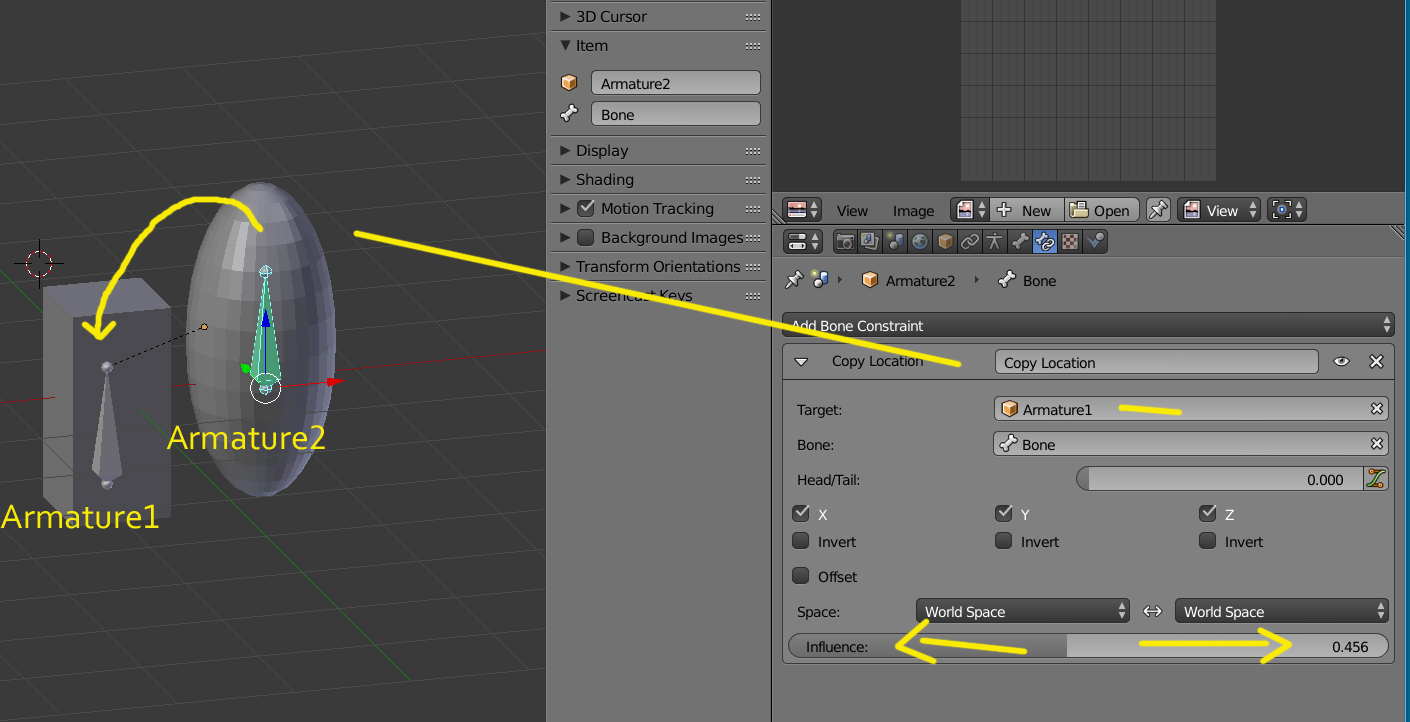Open the View mode dropdown beside the pin
Image resolution: width=1410 pixels, height=722 pixels.
click(1218, 210)
